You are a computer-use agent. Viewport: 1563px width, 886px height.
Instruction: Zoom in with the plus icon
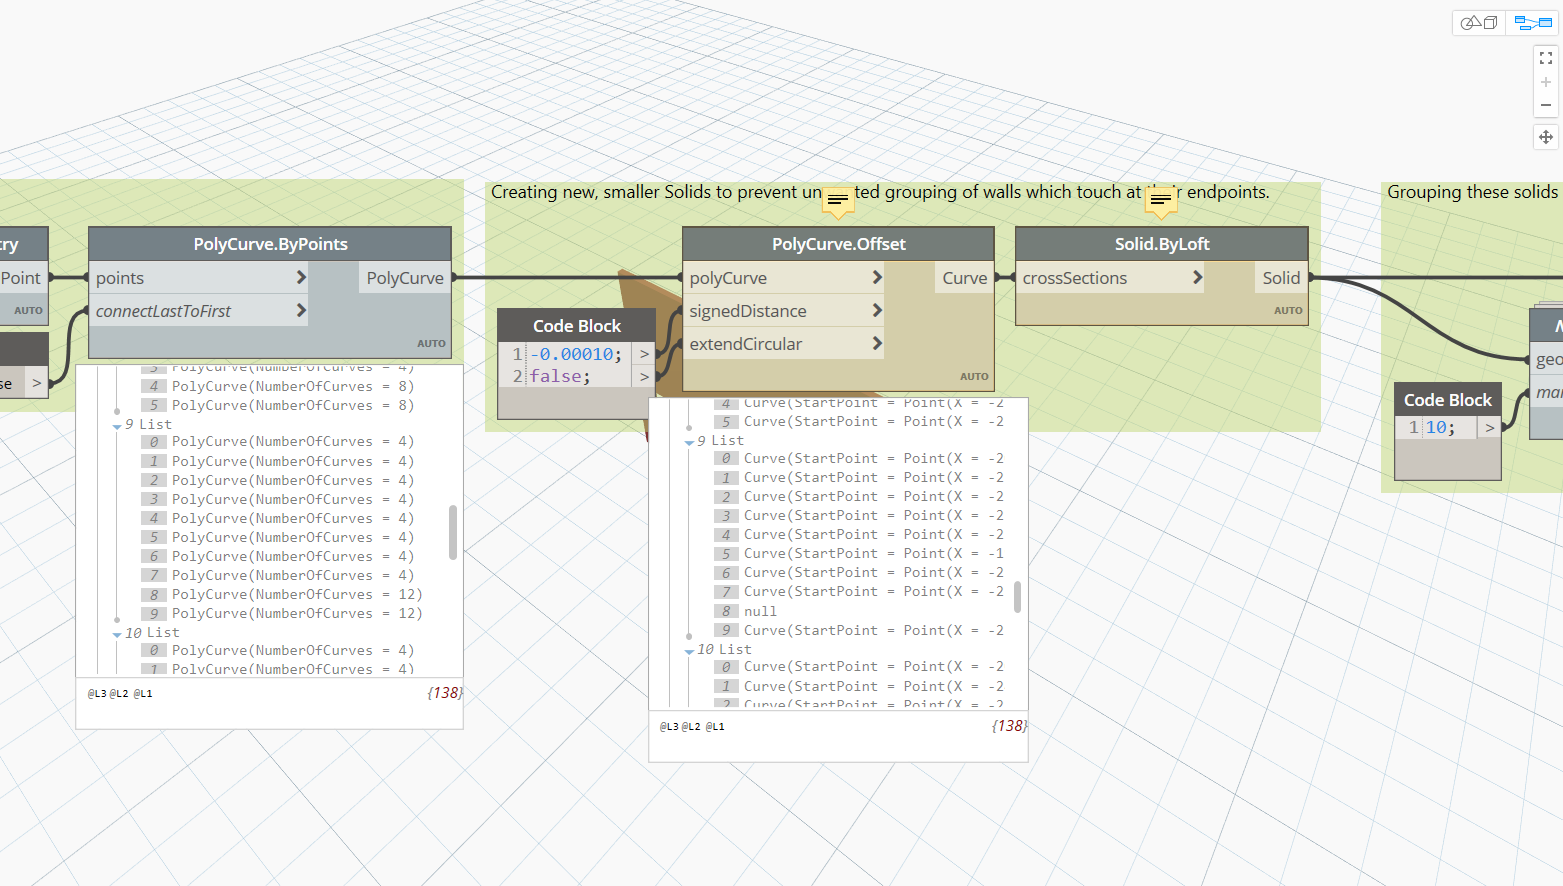(x=1546, y=82)
